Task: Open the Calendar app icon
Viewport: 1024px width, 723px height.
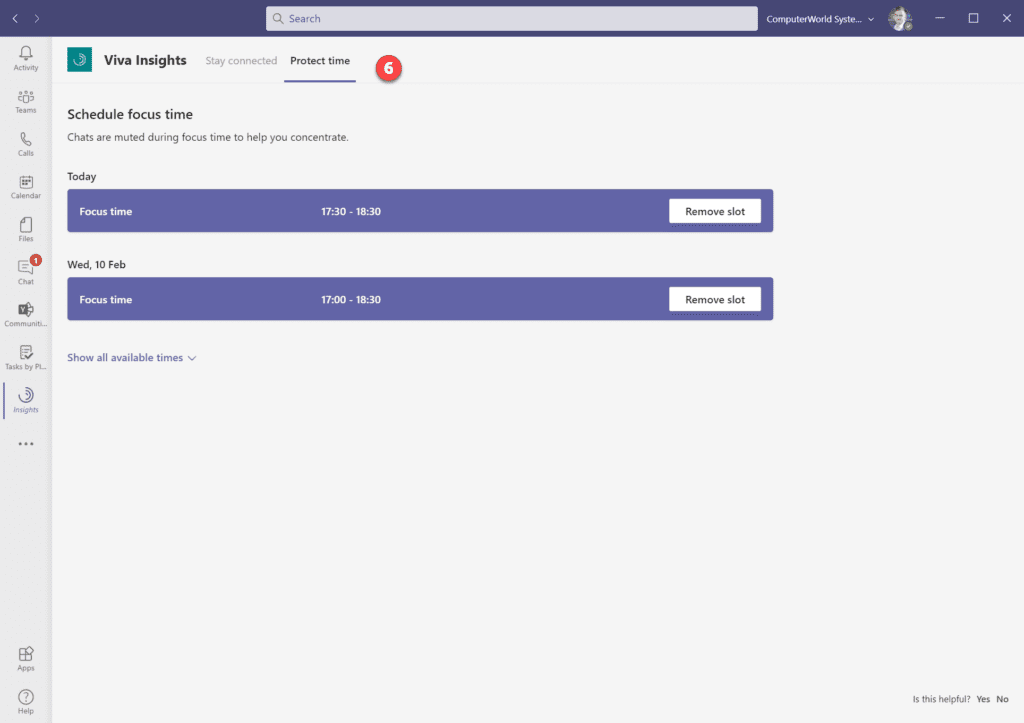Action: (25, 186)
